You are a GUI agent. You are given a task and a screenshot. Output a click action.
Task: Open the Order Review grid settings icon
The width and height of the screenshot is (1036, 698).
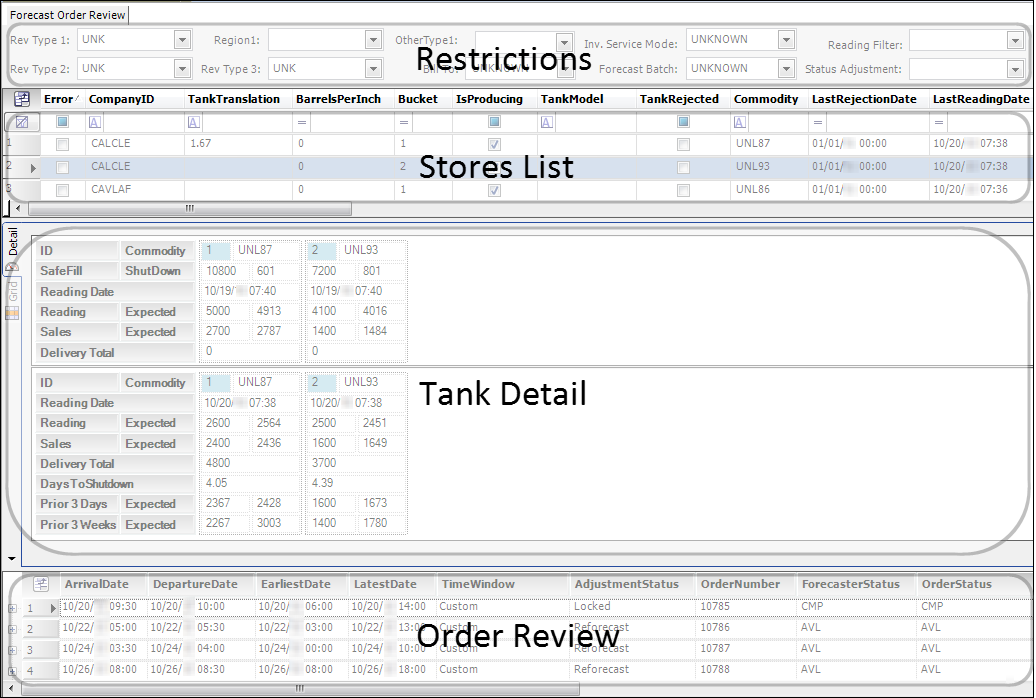pos(41,584)
